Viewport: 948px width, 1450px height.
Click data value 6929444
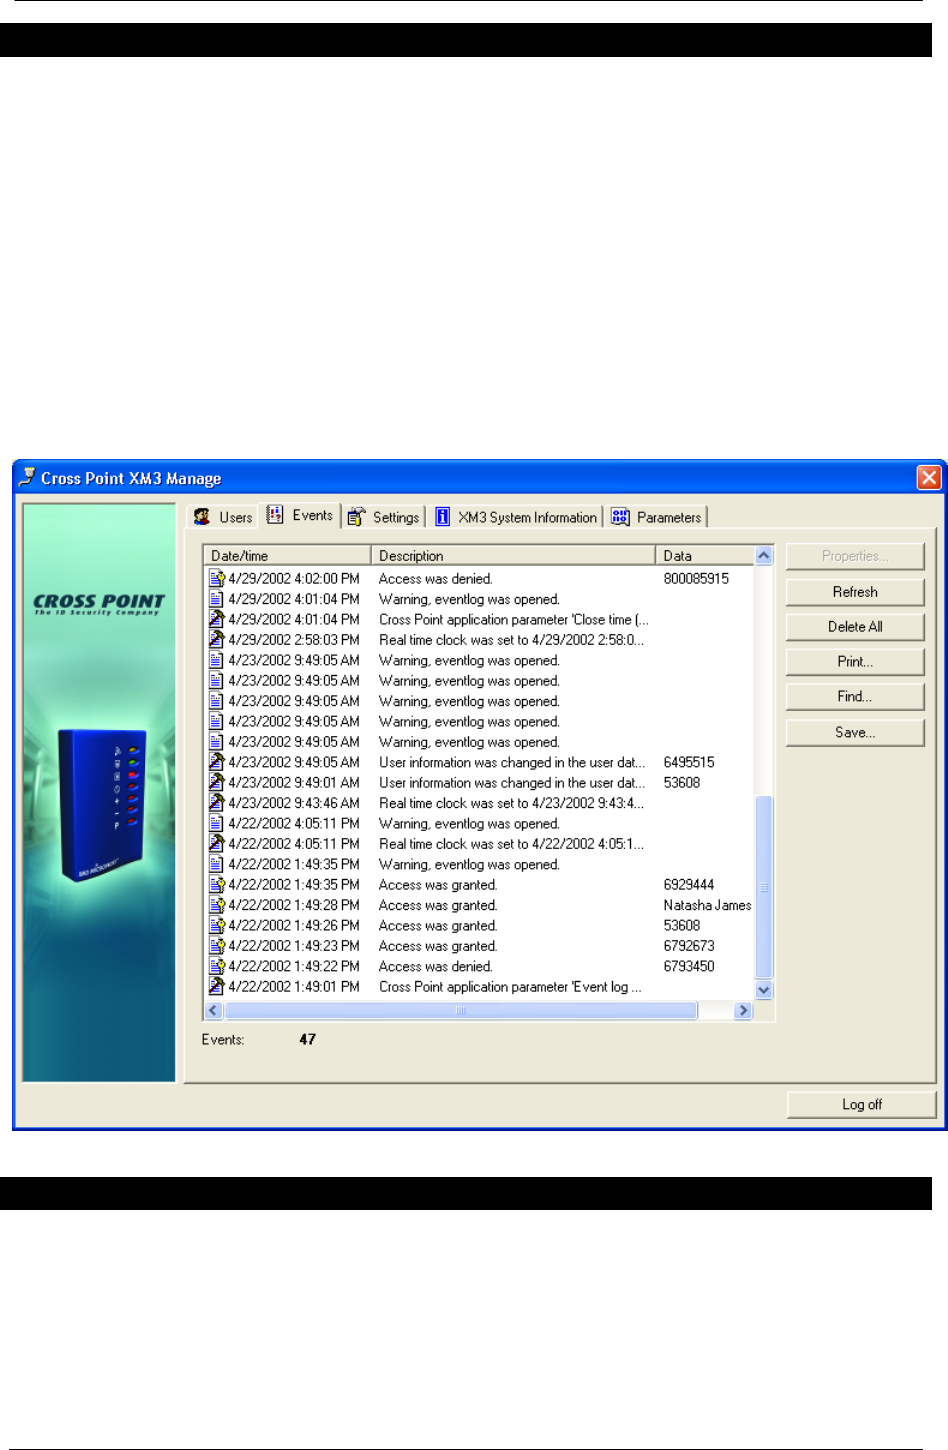[x=689, y=885]
